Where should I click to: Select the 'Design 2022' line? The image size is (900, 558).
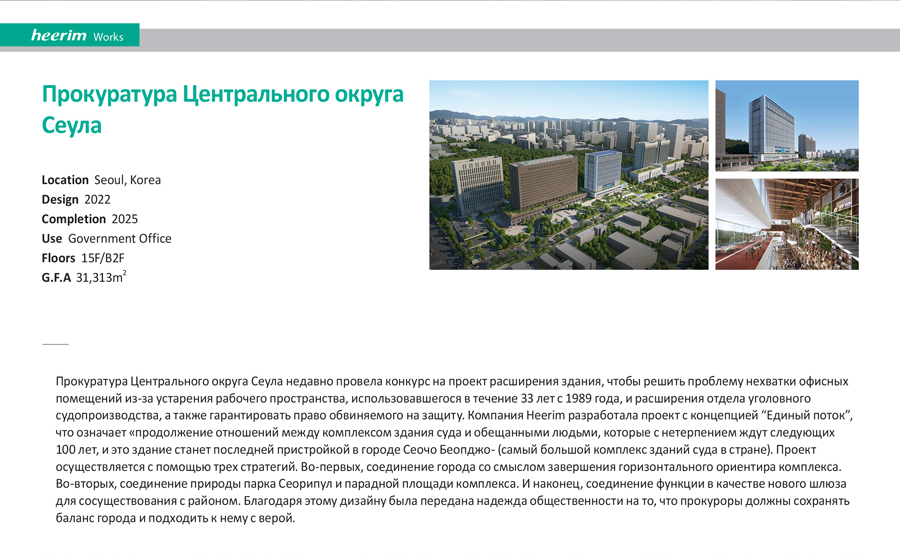[x=76, y=199]
